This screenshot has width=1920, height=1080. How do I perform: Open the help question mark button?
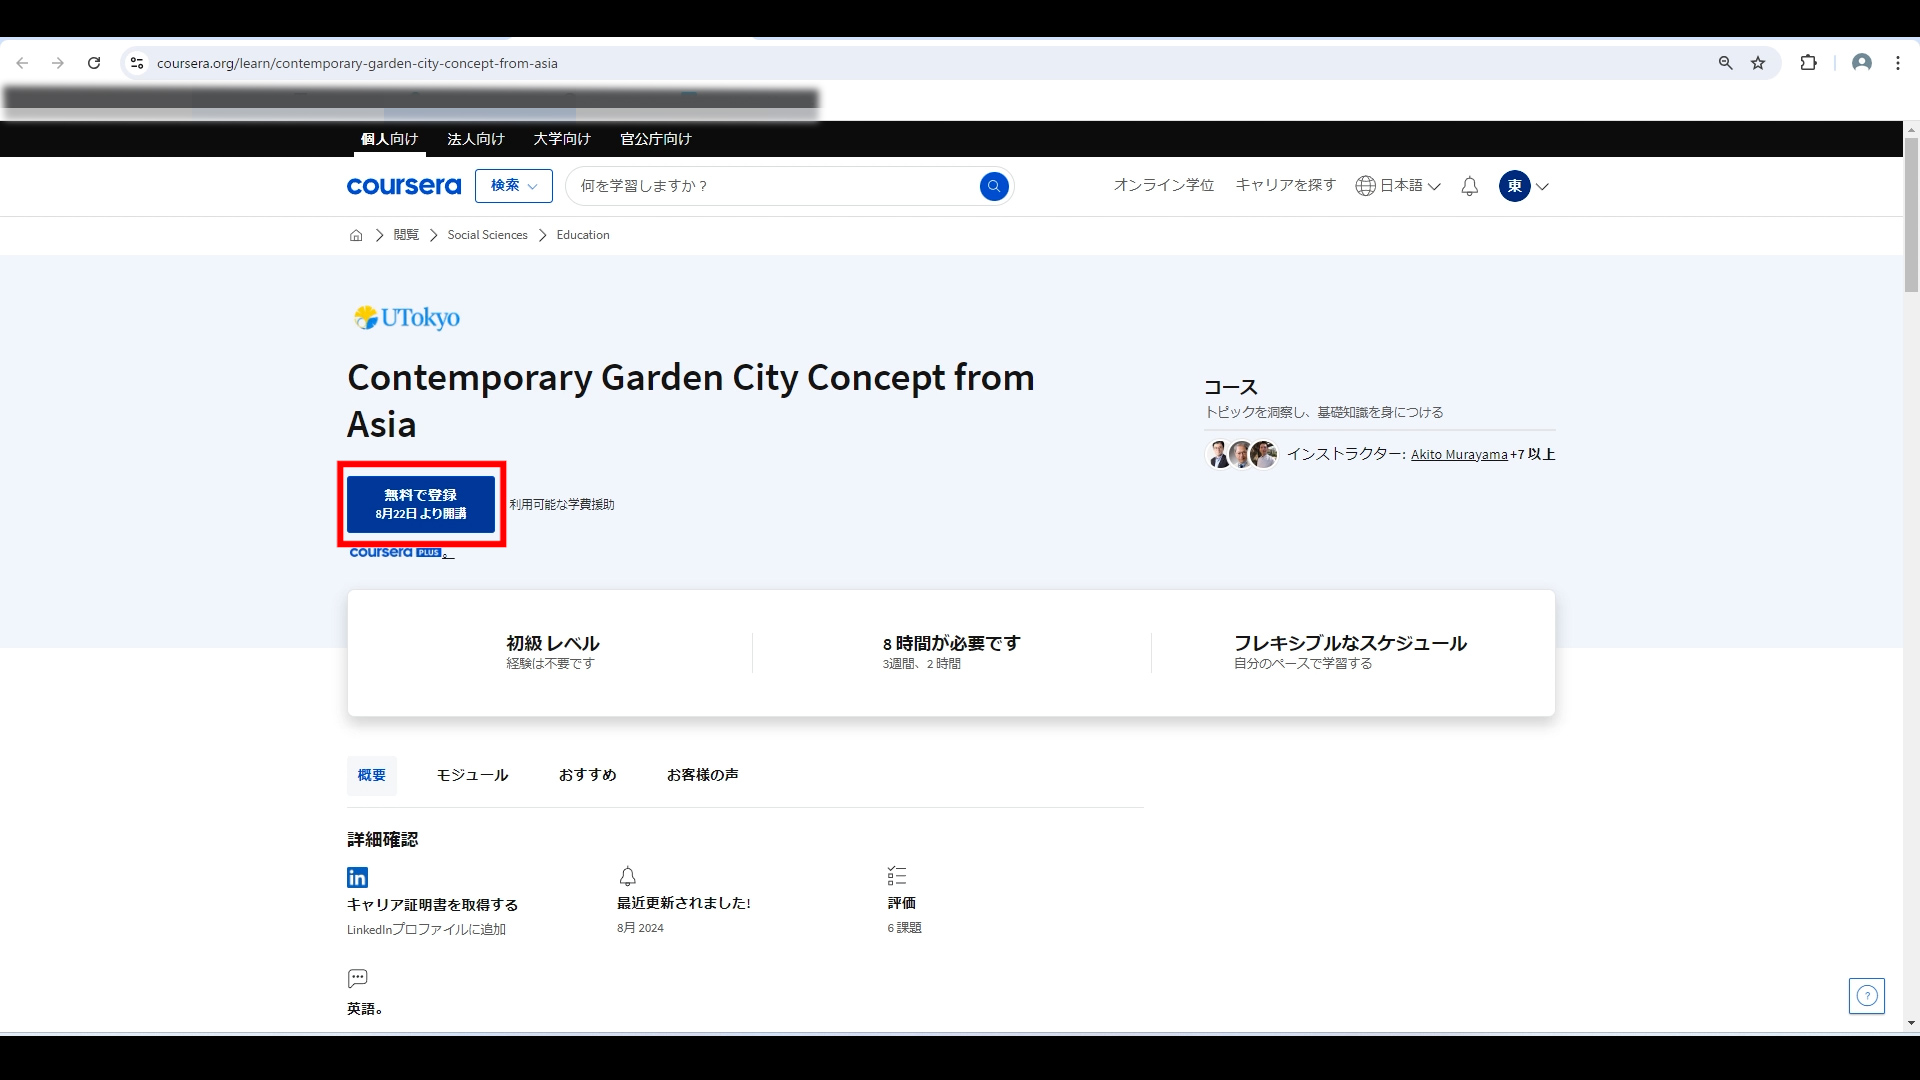[x=1866, y=996]
